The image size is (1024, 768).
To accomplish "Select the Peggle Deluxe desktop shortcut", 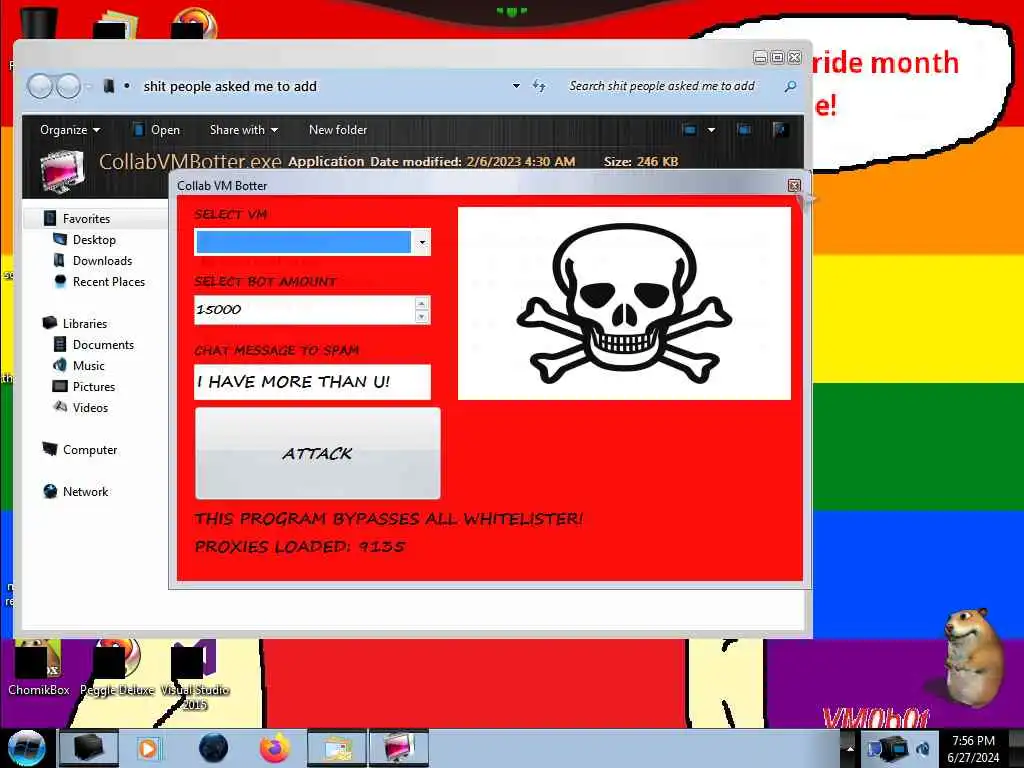I will [x=117, y=669].
